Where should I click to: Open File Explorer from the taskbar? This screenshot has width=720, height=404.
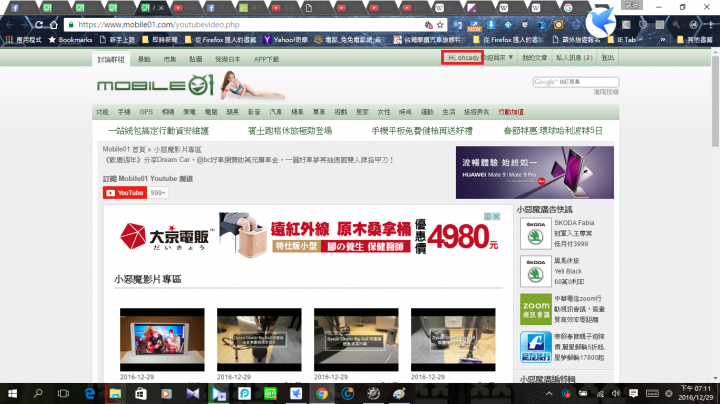pos(115,393)
